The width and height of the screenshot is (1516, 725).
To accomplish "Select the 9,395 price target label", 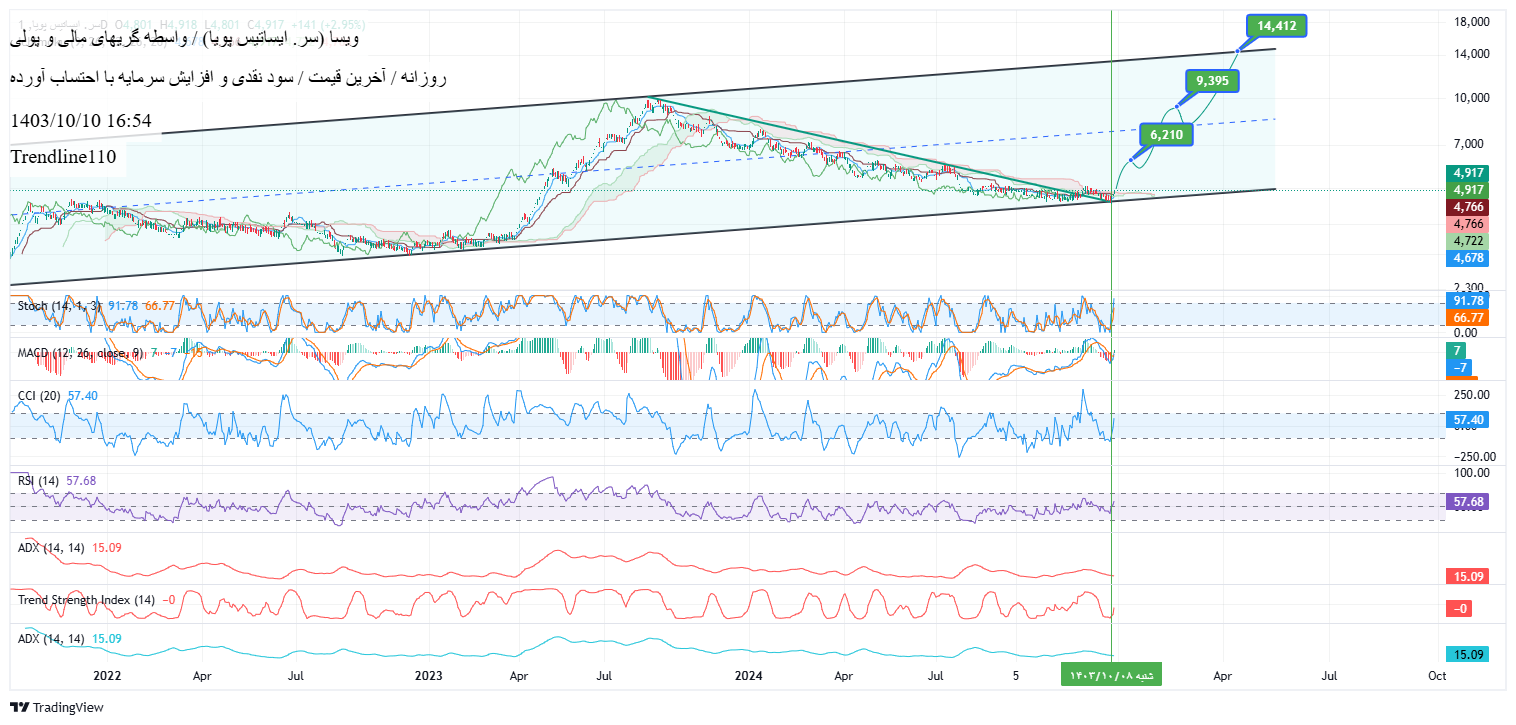I will point(1212,81).
